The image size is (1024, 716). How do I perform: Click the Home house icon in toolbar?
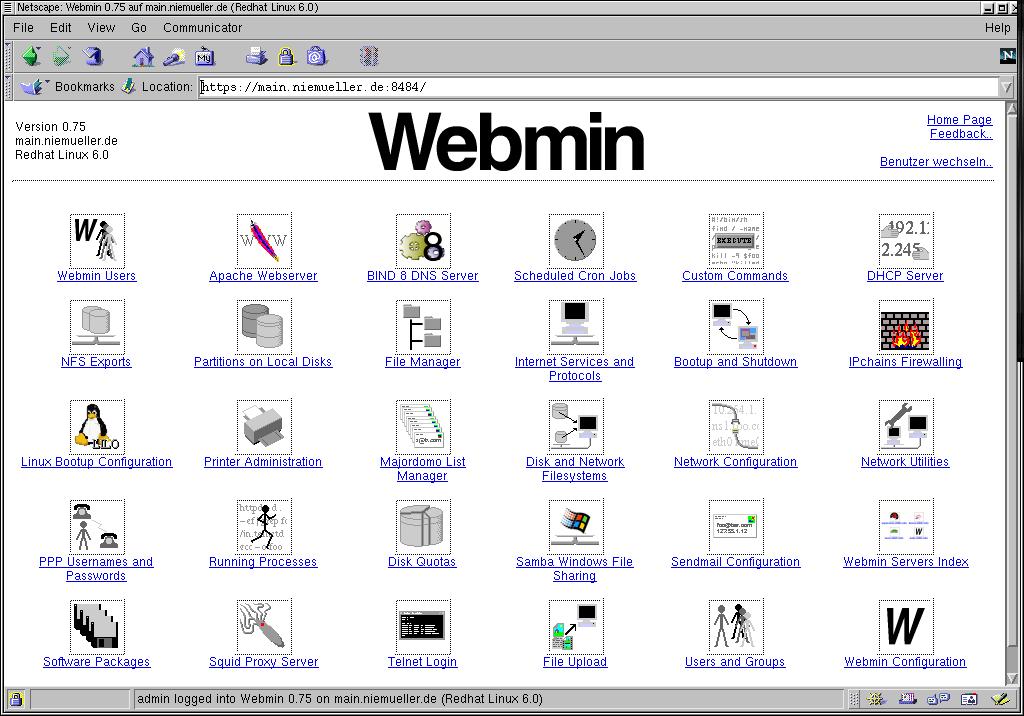click(143, 57)
